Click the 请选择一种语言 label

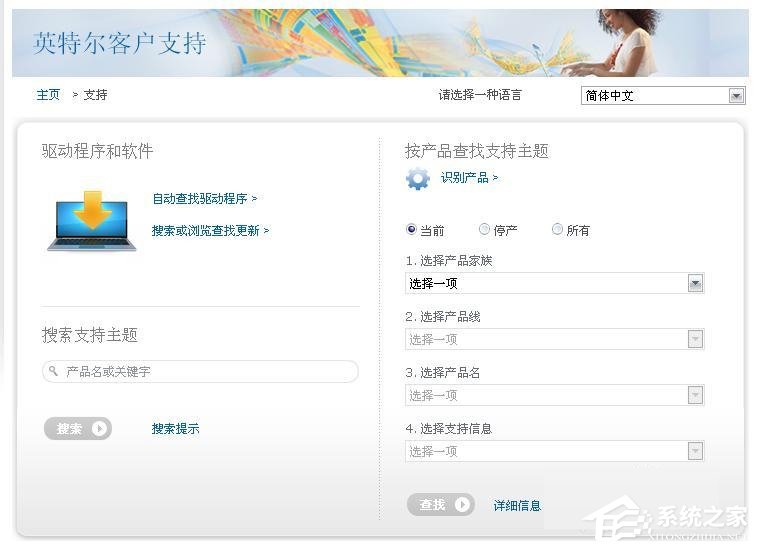click(480, 95)
